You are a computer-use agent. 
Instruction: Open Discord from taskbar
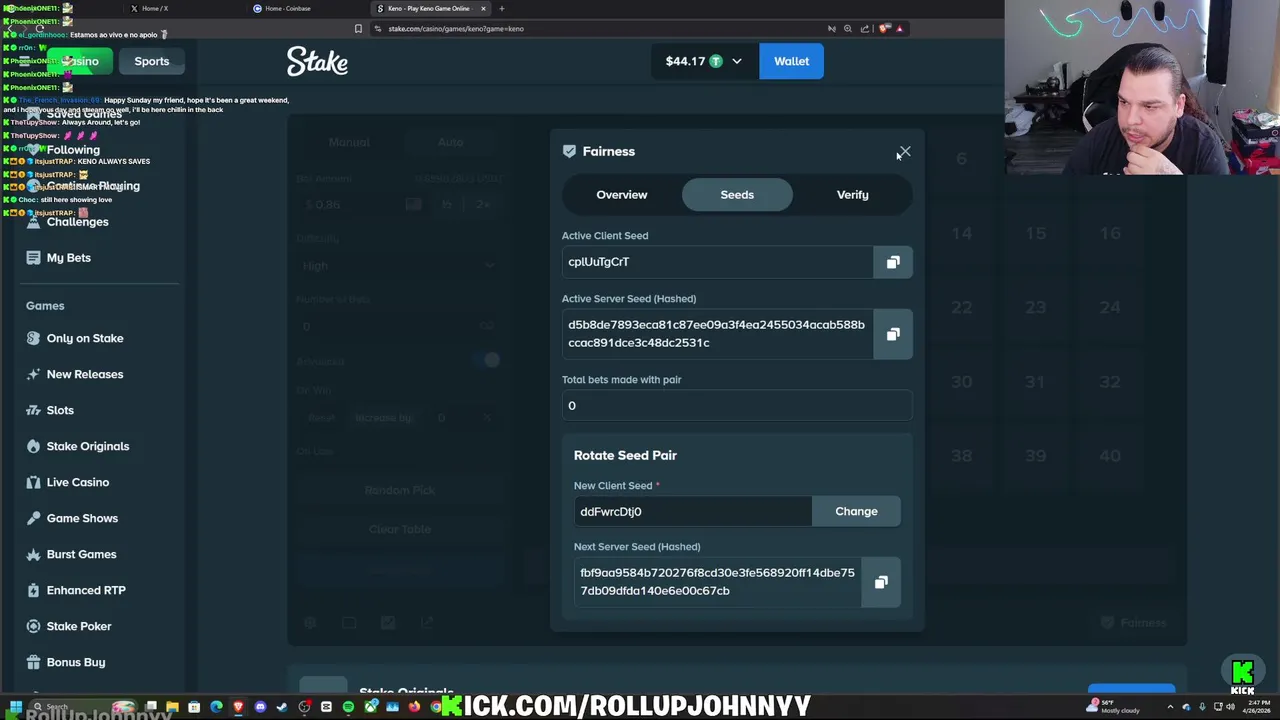coord(260,707)
